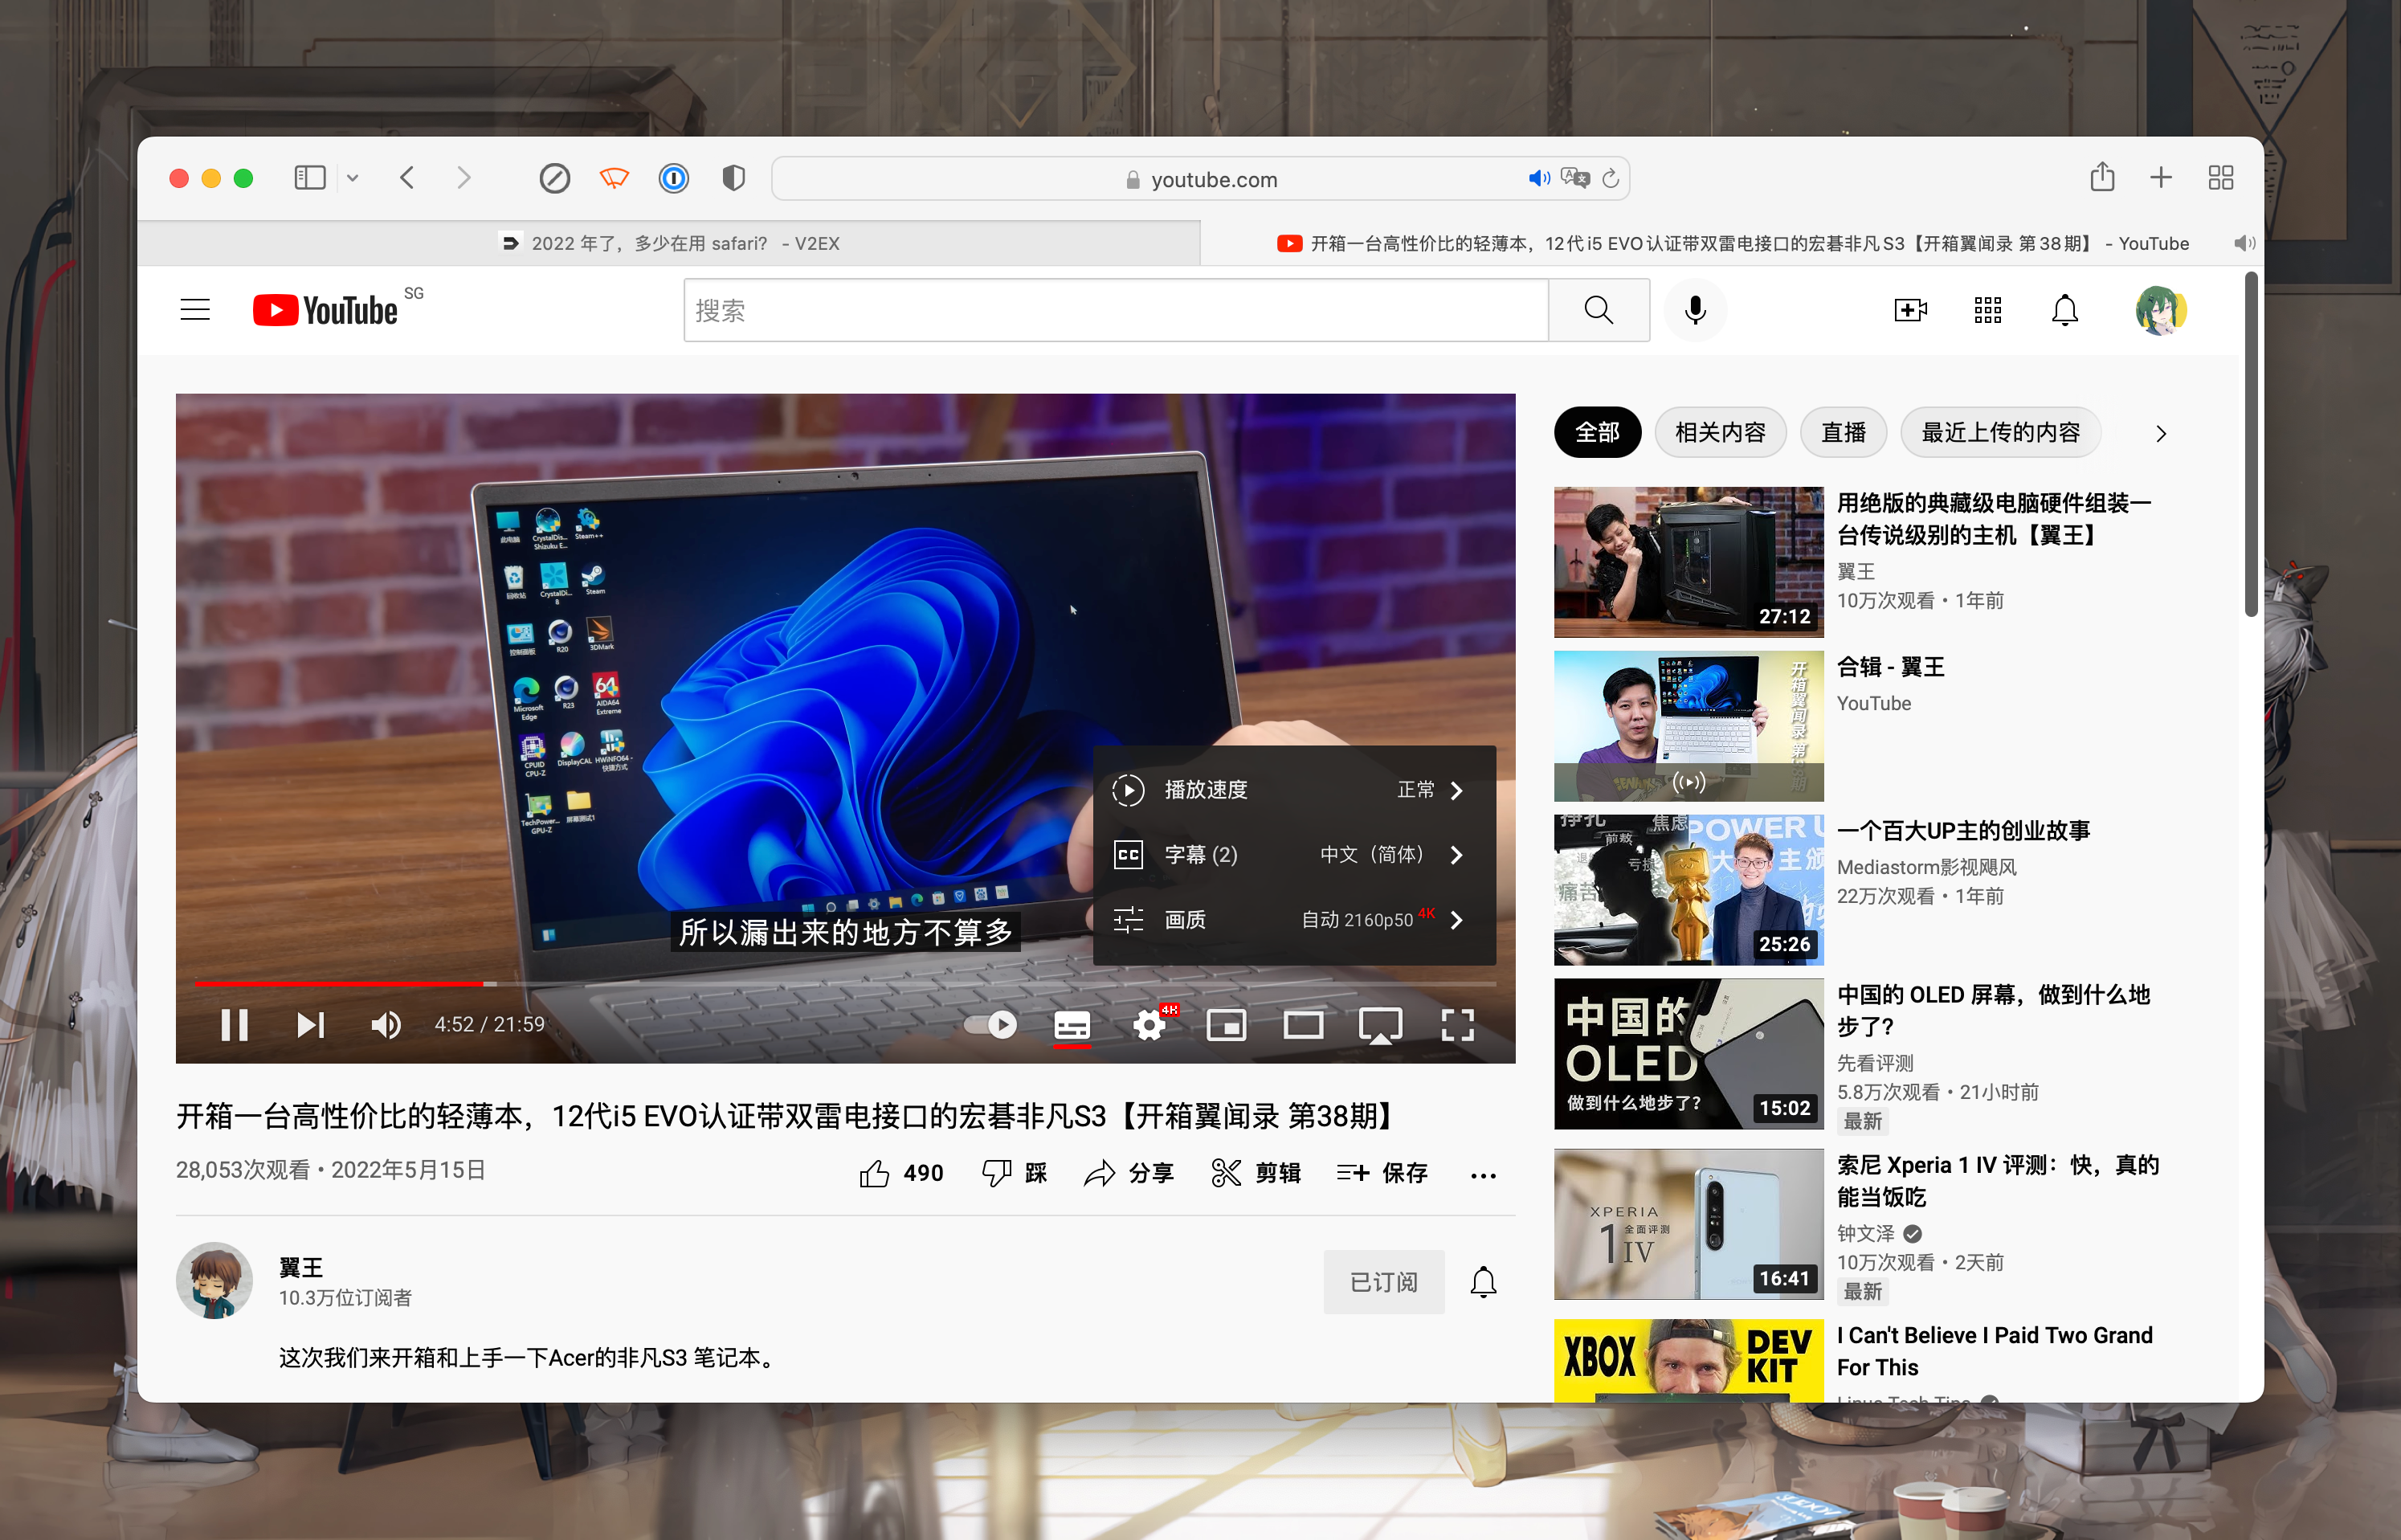Click the AirPlay icon in player

[x=1379, y=1025]
